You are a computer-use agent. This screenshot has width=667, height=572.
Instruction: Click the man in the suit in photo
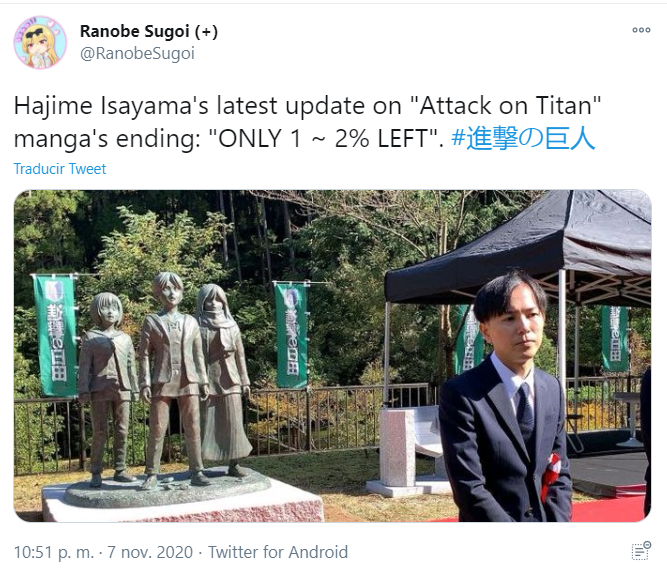pyautogui.click(x=505, y=398)
